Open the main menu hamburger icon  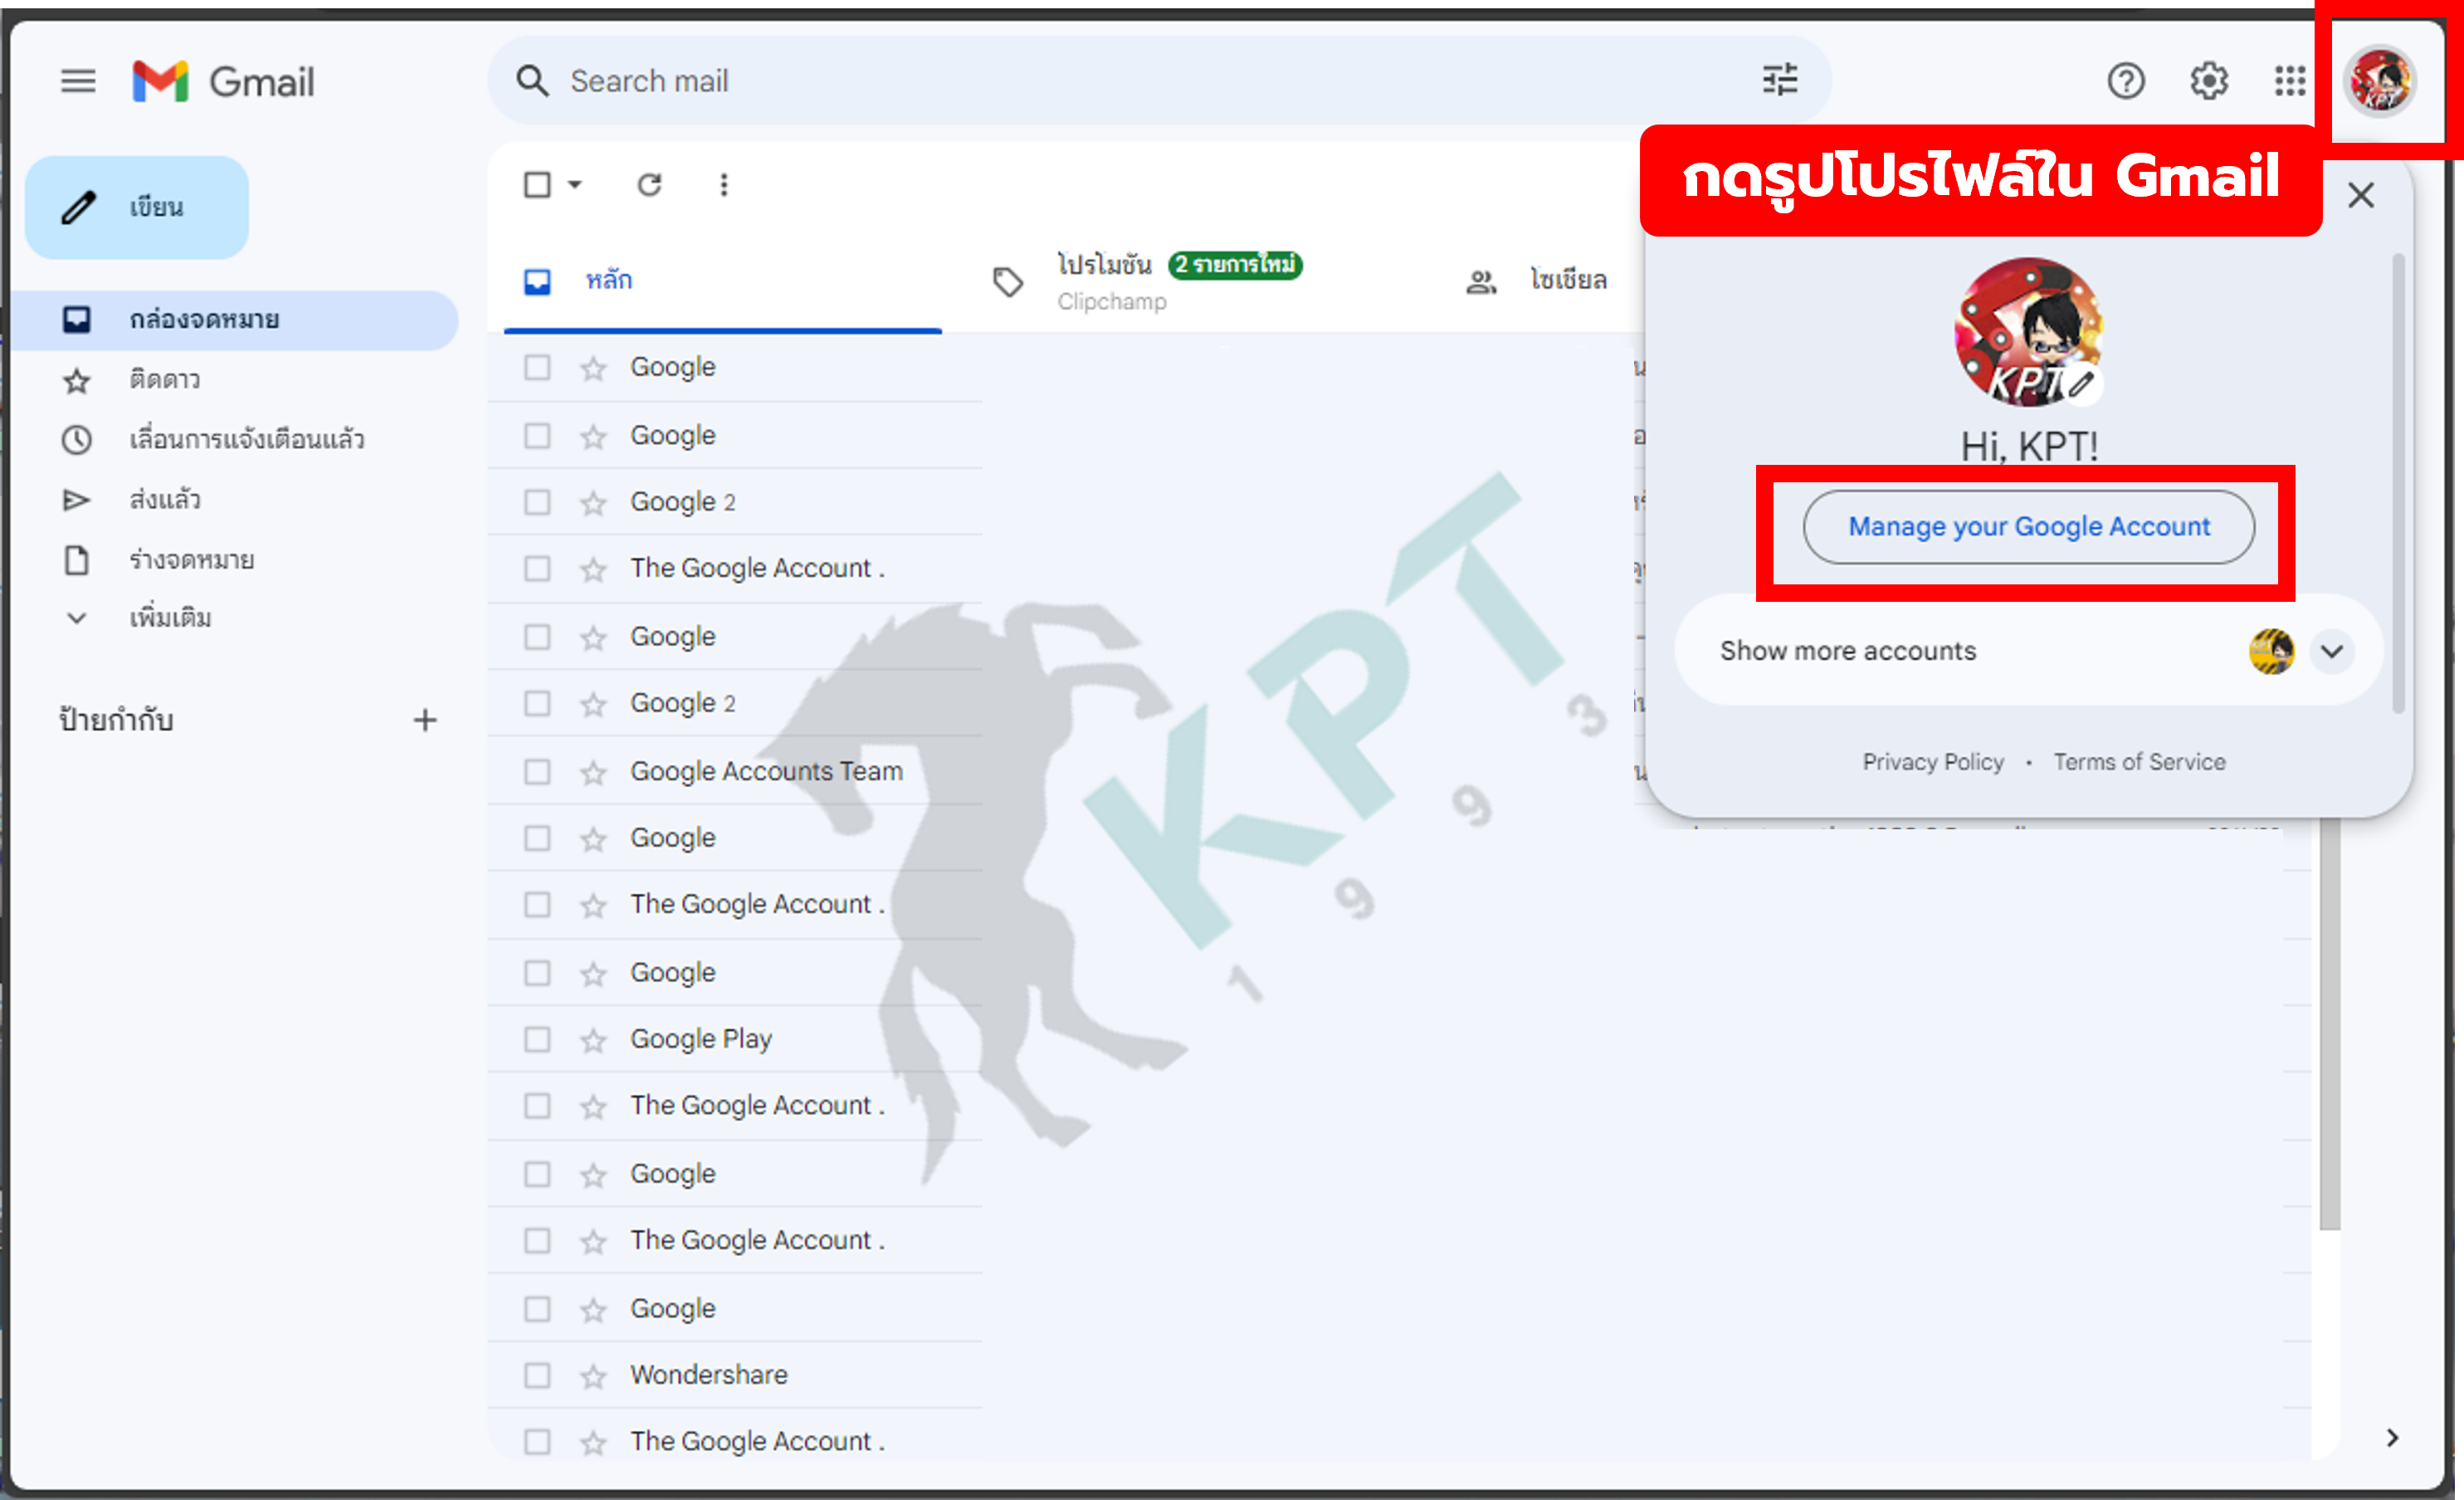[x=78, y=81]
